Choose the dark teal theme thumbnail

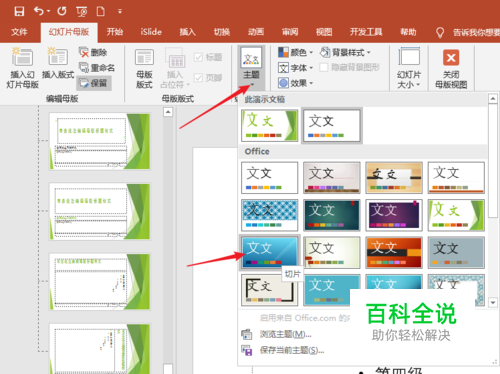[x=332, y=215]
